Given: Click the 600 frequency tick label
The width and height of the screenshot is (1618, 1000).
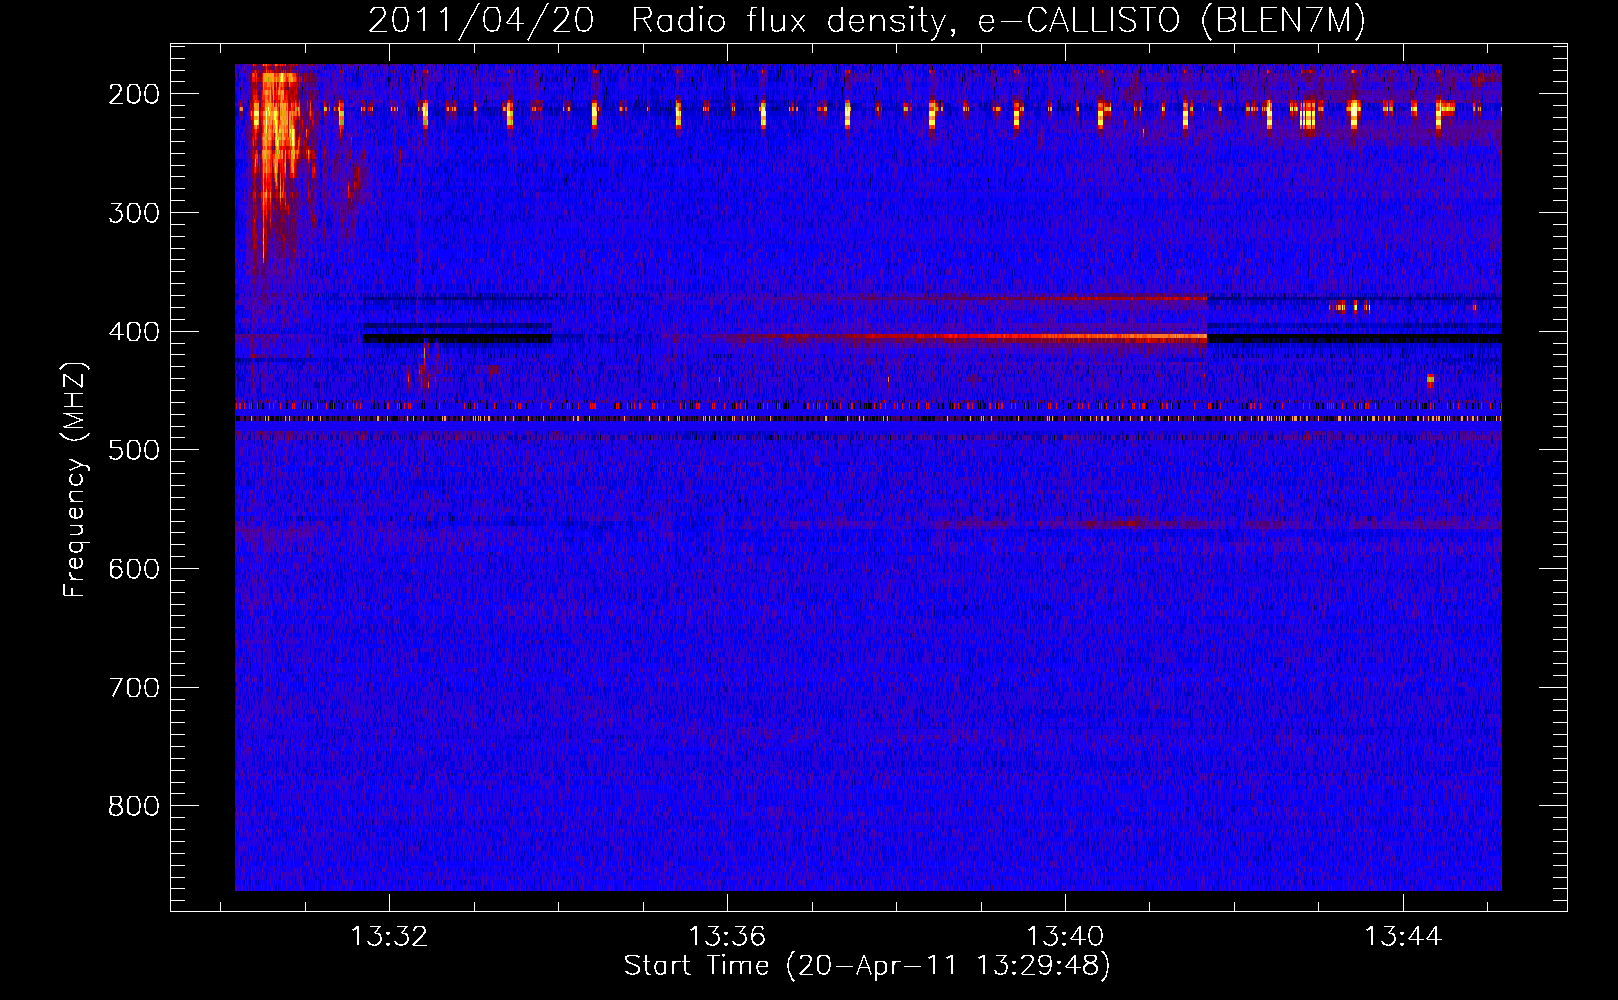Looking at the screenshot, I should point(134,569).
